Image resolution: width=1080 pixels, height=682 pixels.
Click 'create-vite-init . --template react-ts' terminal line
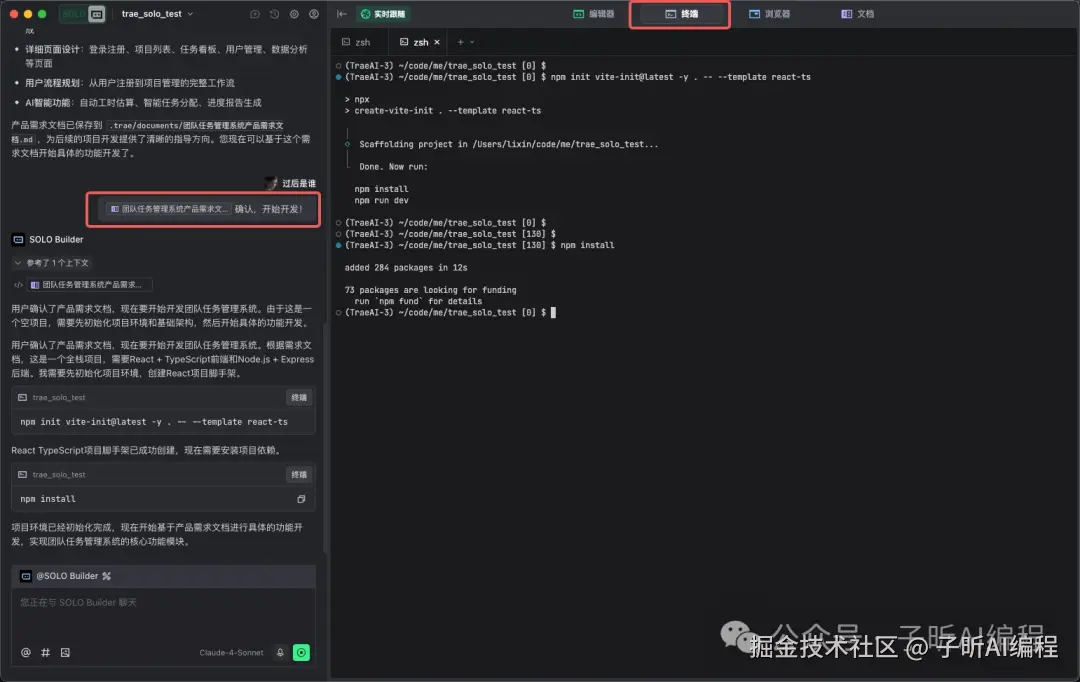[443, 110]
